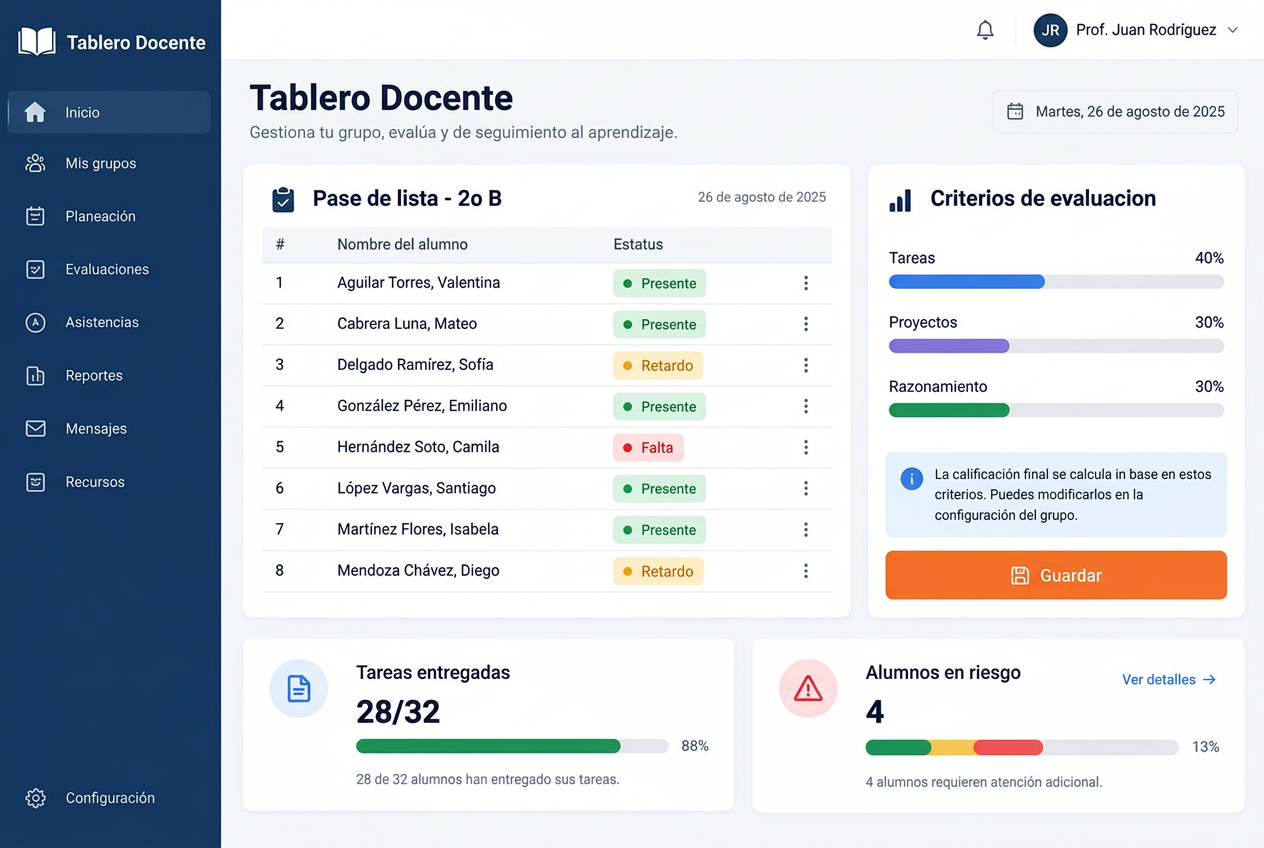Click the Alumnos en riesgo warning icon
The height and width of the screenshot is (848, 1264).
(x=808, y=688)
